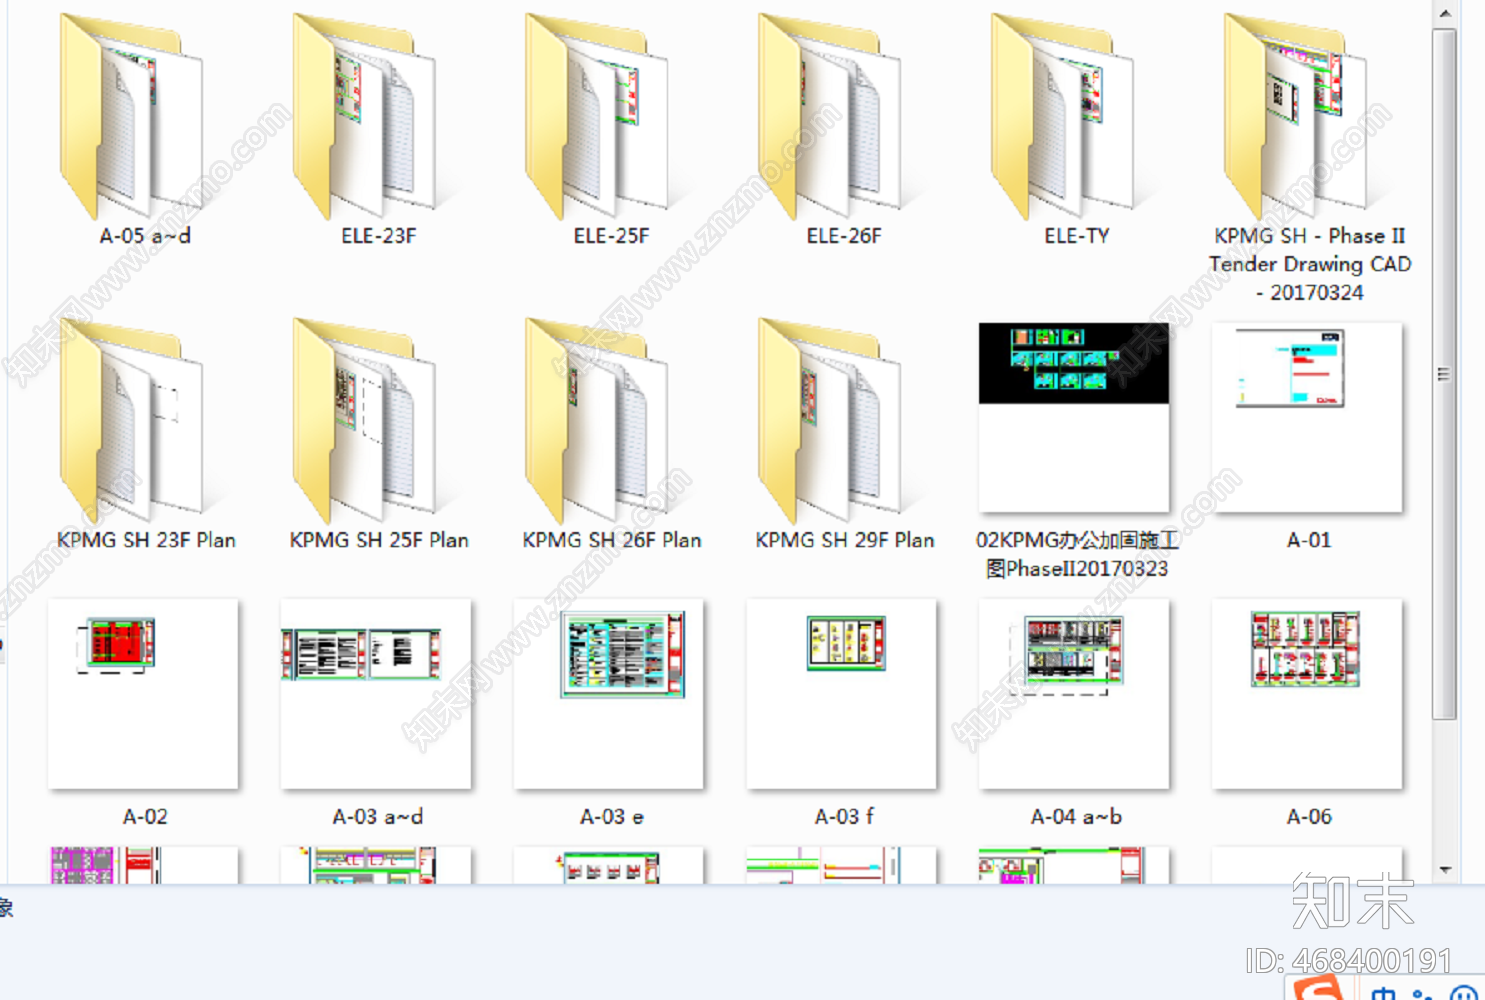
Task: Open the KPMG SH 25F Plan folder
Action: (x=364, y=421)
